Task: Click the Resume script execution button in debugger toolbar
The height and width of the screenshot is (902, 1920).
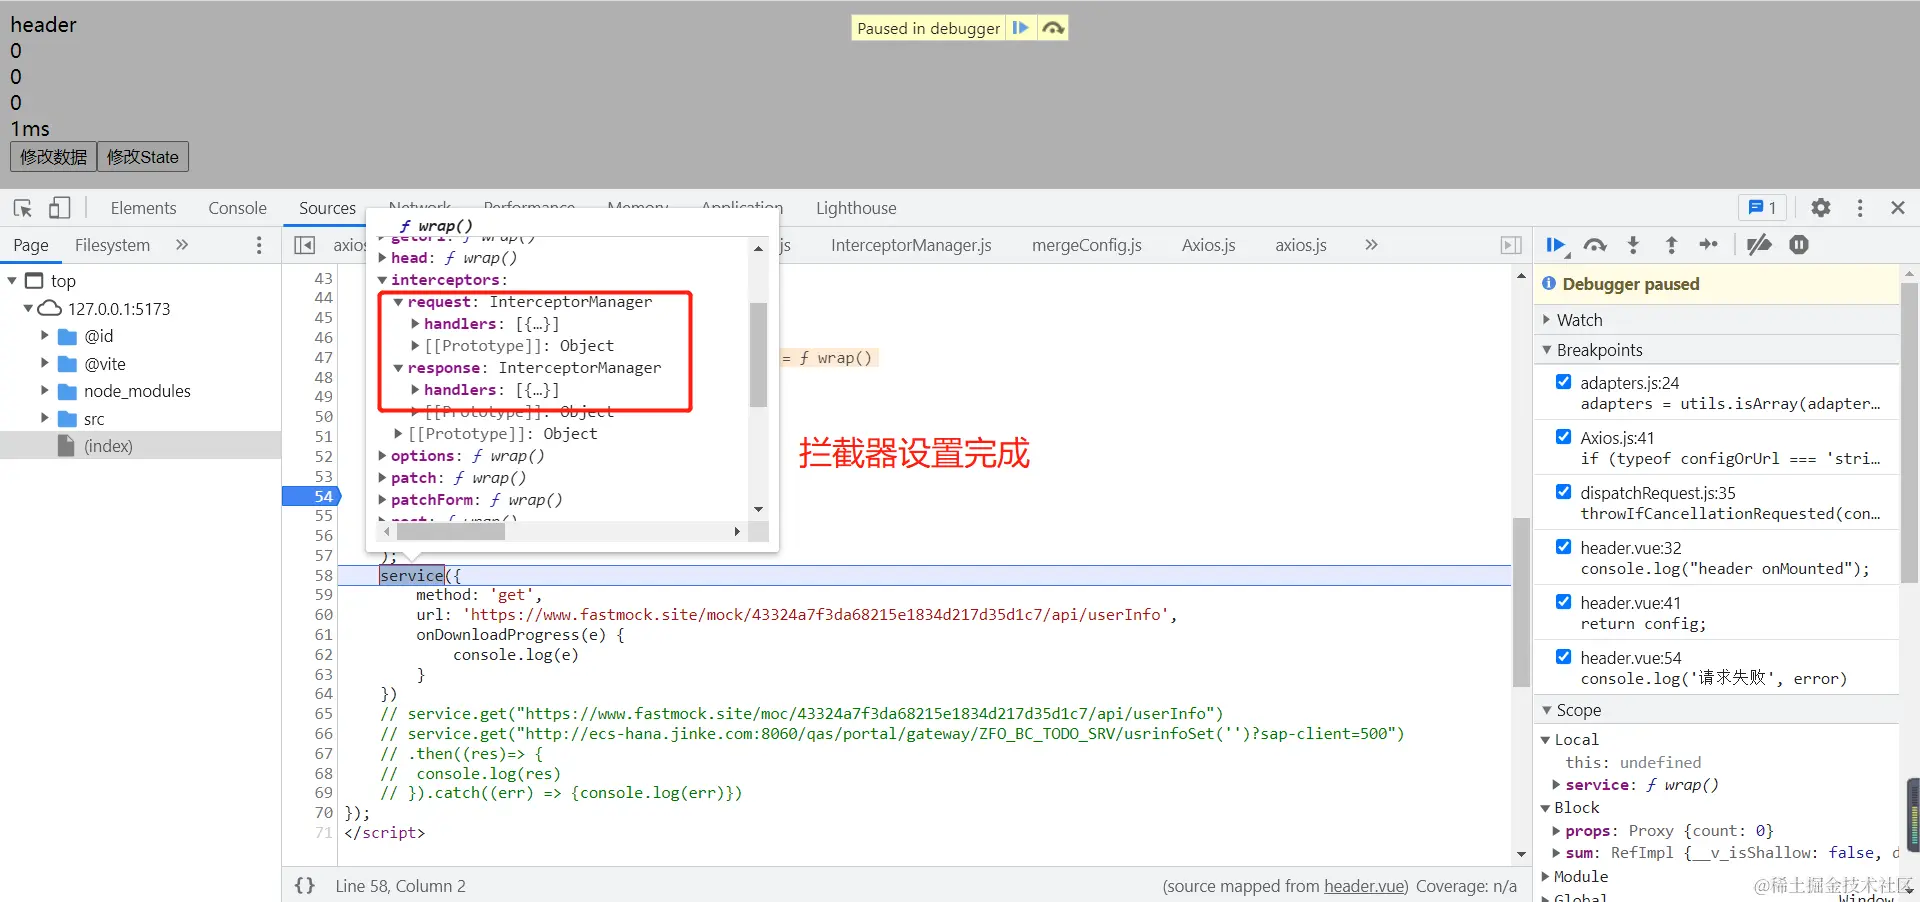Action: pyautogui.click(x=1556, y=245)
